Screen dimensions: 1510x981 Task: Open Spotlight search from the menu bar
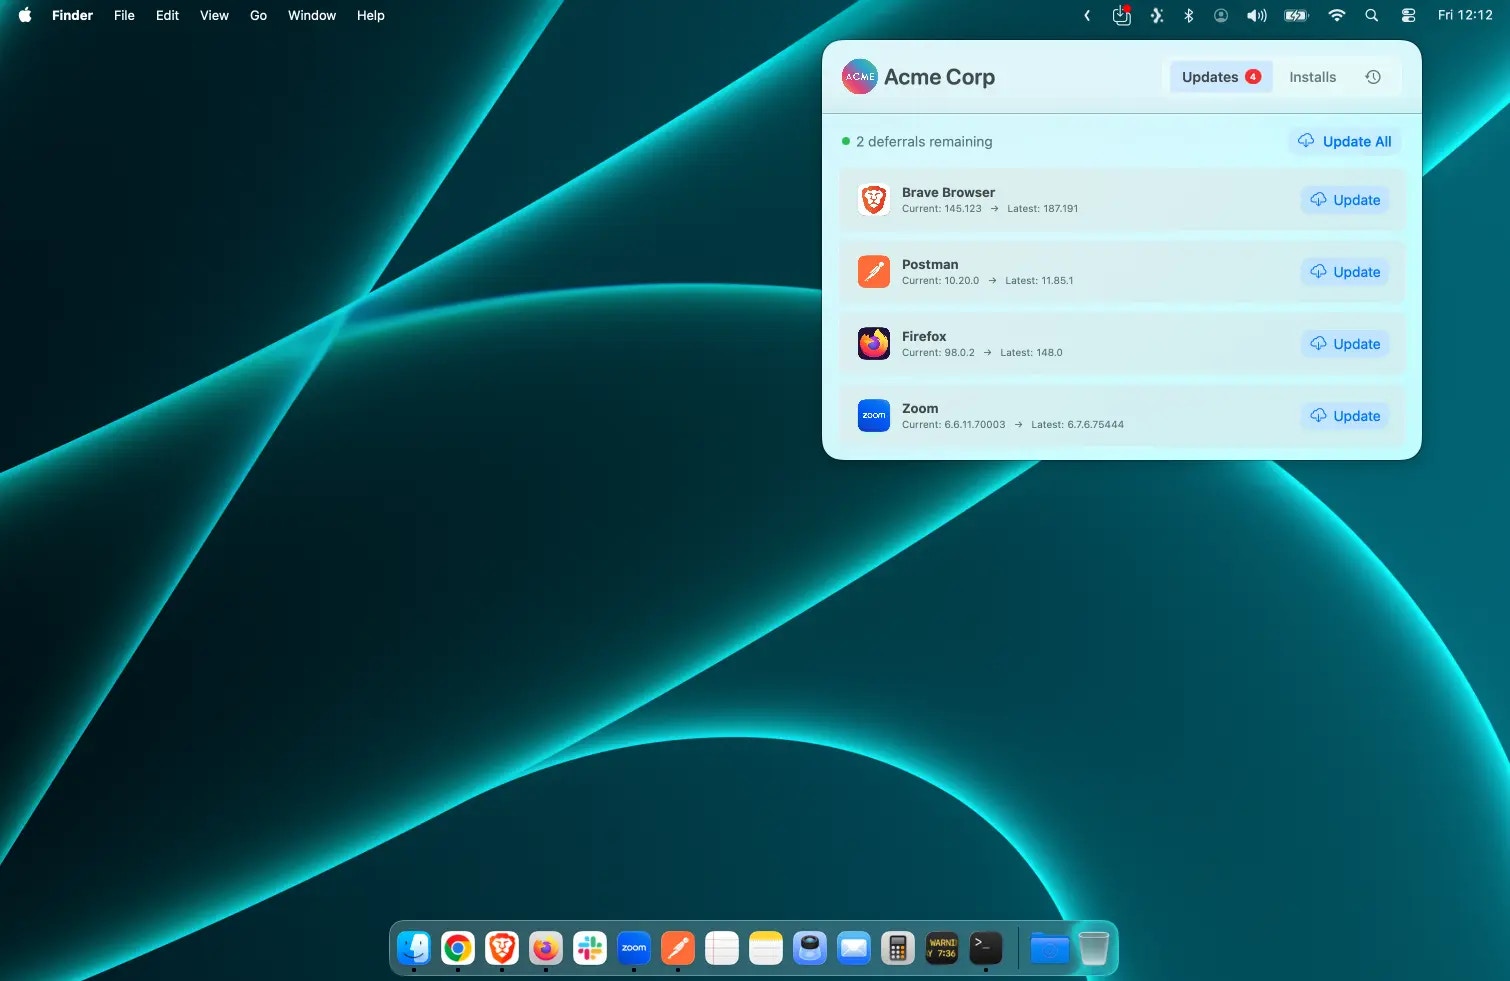tap(1371, 15)
